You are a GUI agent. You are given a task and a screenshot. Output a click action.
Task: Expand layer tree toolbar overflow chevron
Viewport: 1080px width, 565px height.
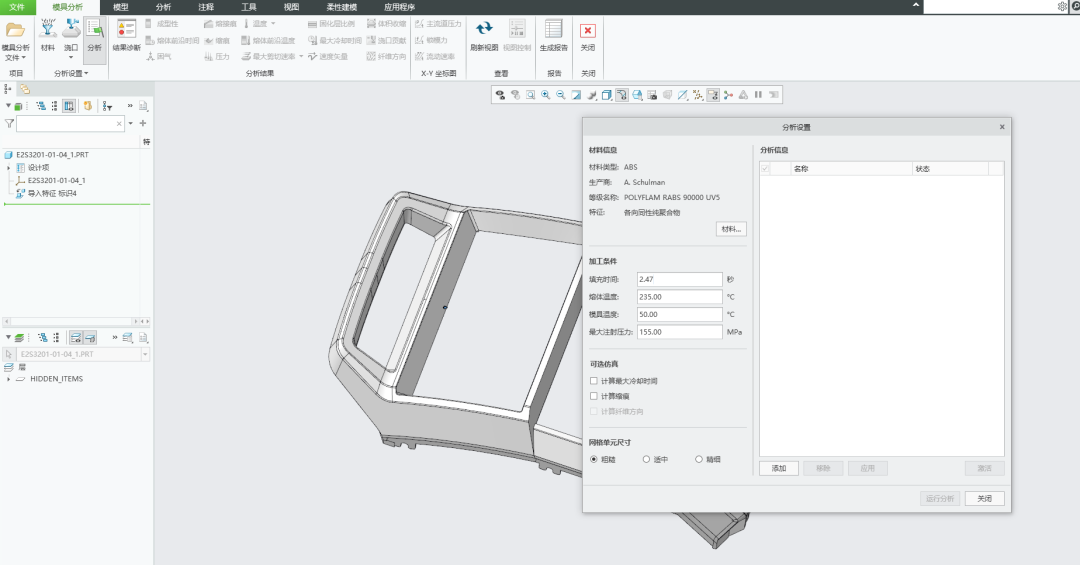point(115,338)
